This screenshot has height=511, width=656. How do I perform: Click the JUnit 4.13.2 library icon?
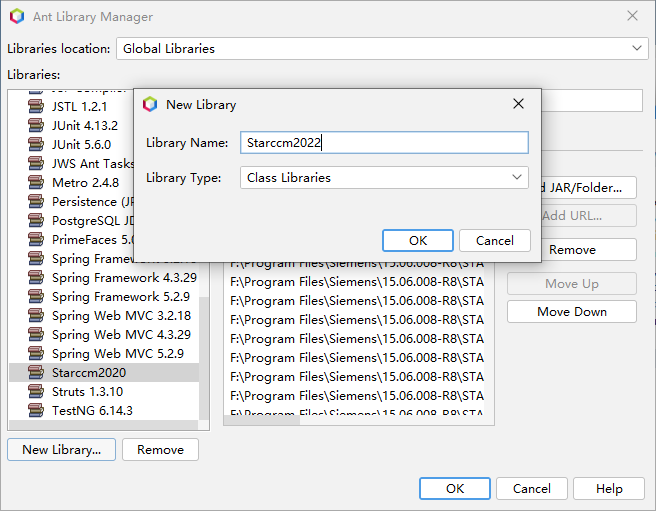pos(36,125)
